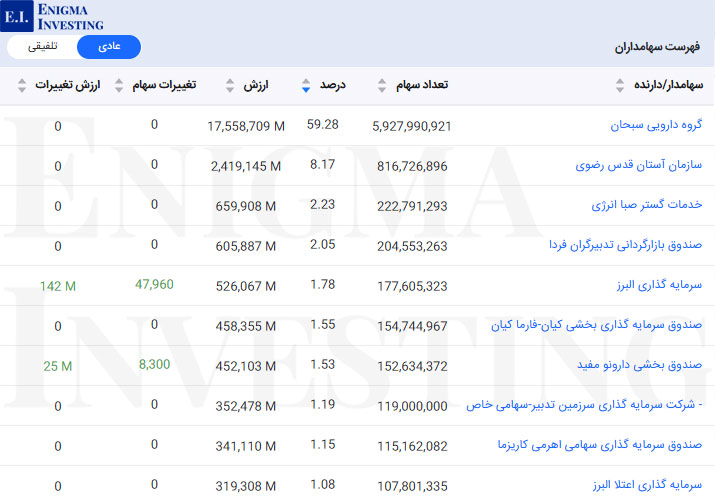This screenshot has height=502, width=715.
Task: Click the Enigma Investing E.I. logo
Action: pyautogui.click(x=52, y=16)
